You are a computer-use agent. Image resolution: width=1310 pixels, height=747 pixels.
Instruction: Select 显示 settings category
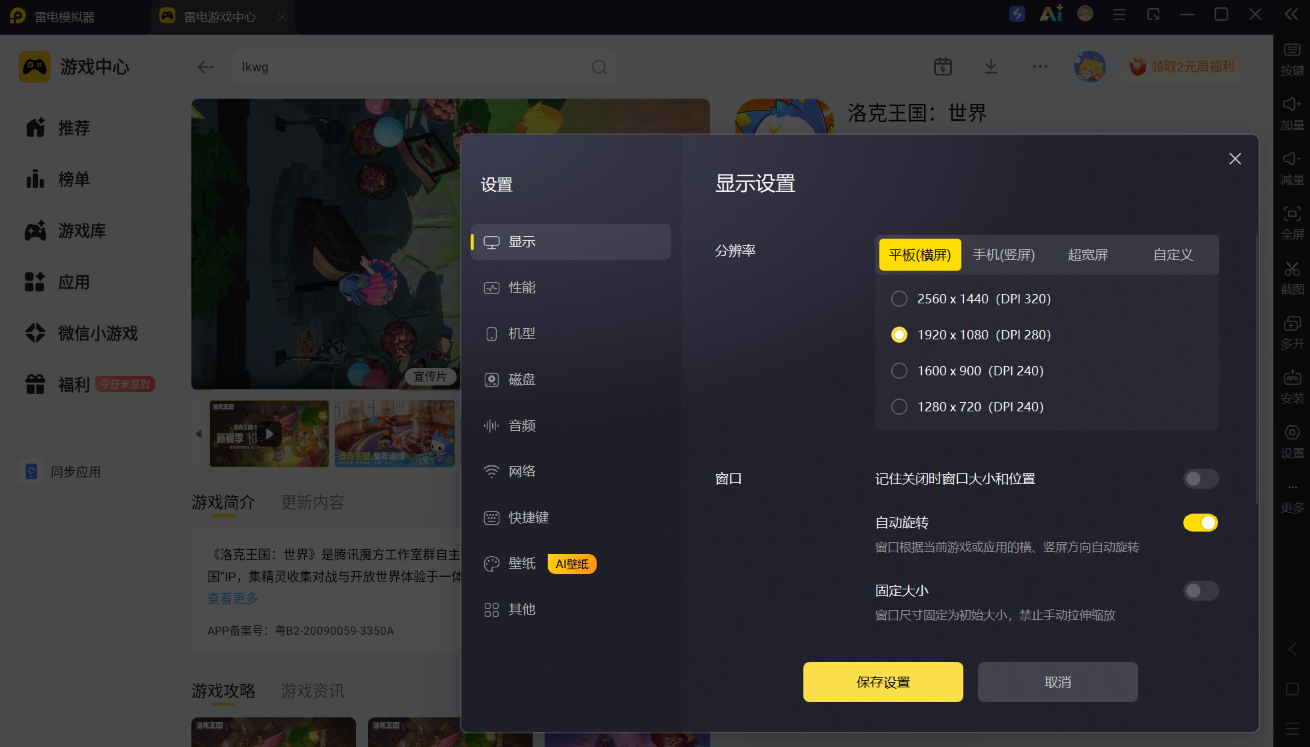(571, 242)
